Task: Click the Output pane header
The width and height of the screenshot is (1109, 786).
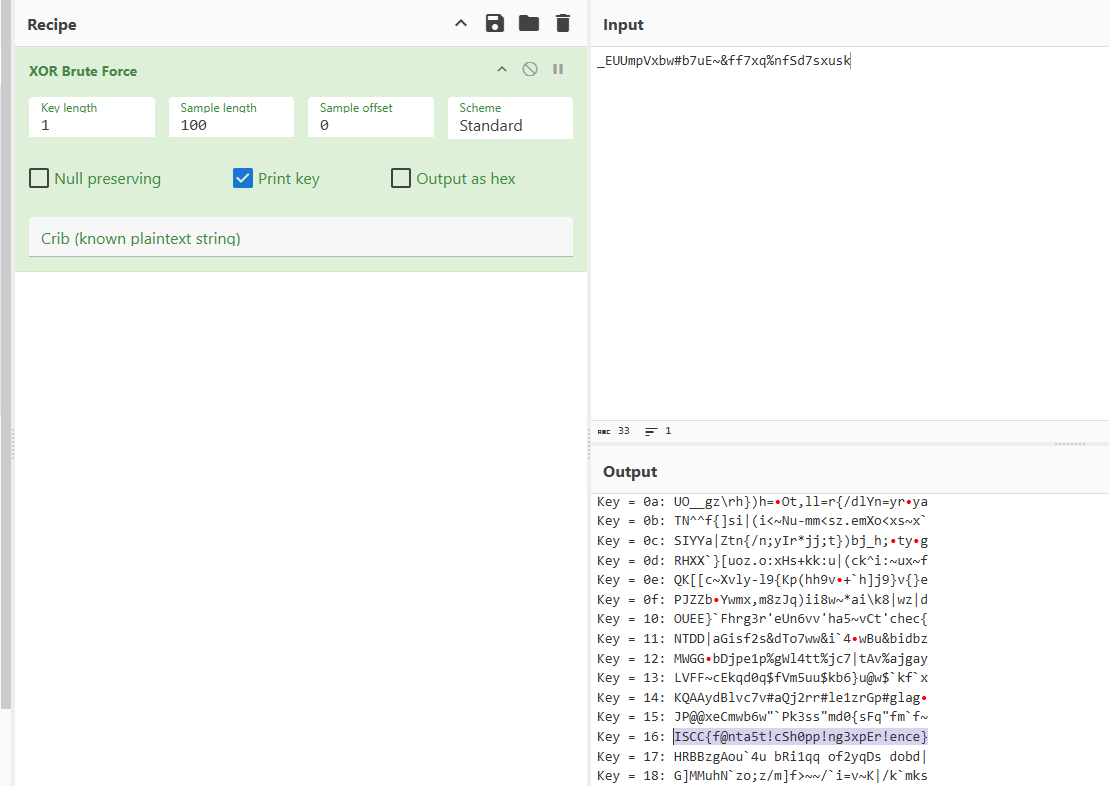Action: pyautogui.click(x=630, y=471)
